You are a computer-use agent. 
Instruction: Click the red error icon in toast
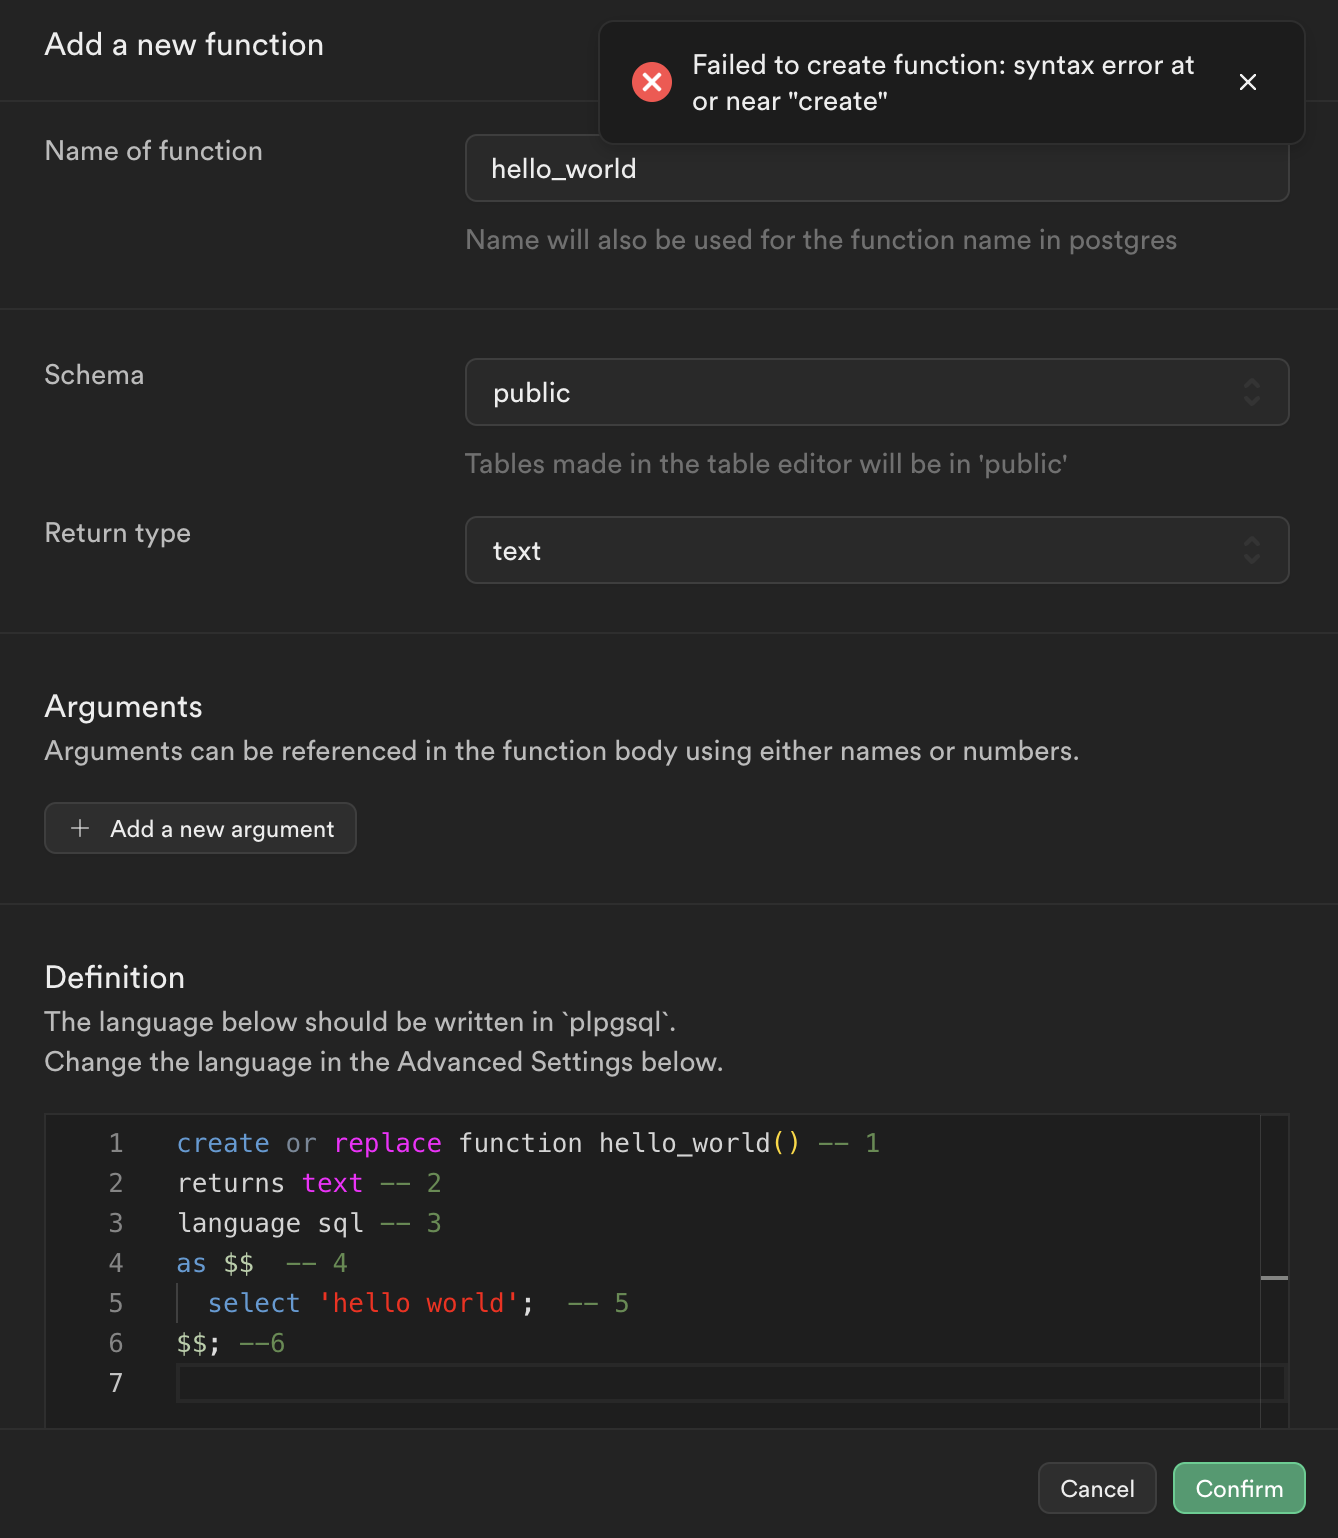652,82
